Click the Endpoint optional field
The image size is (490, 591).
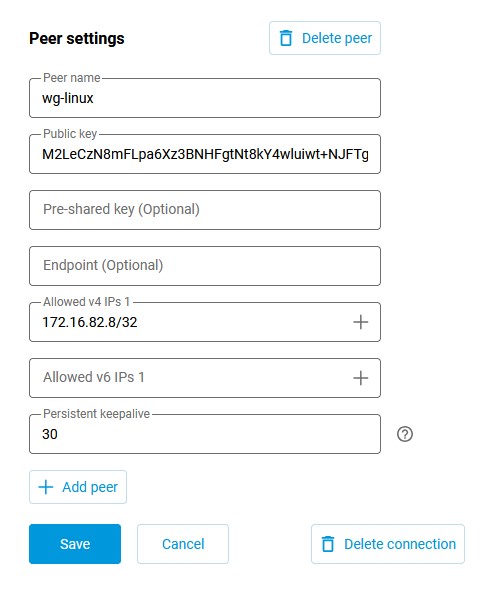[x=205, y=266]
